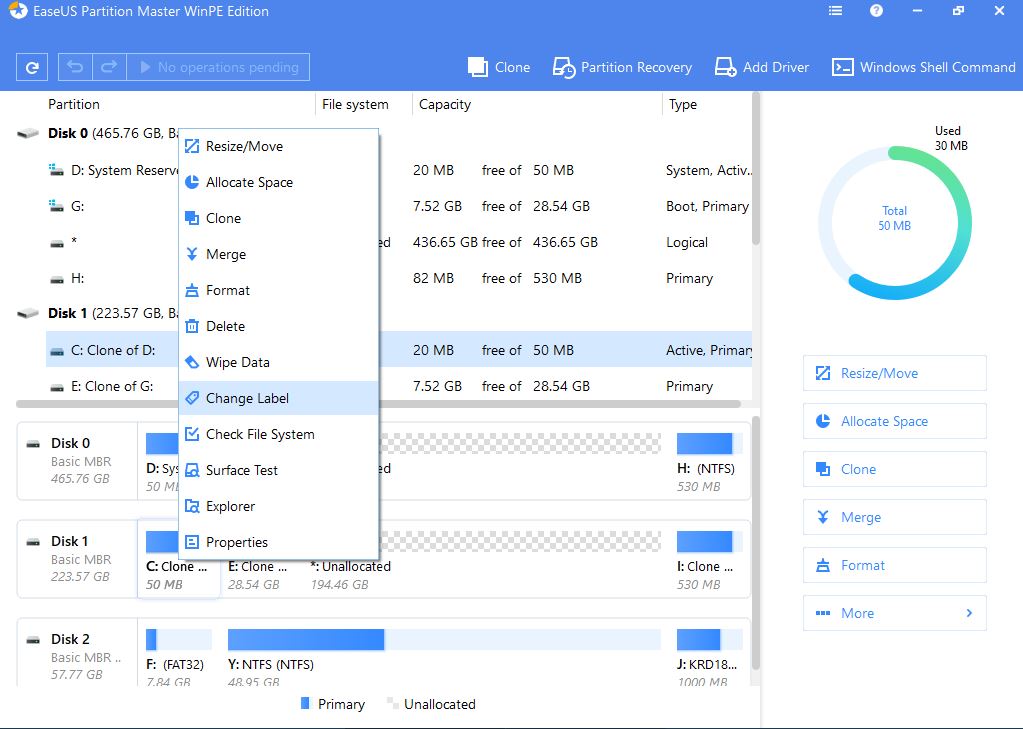Click the help question mark icon

tap(876, 11)
